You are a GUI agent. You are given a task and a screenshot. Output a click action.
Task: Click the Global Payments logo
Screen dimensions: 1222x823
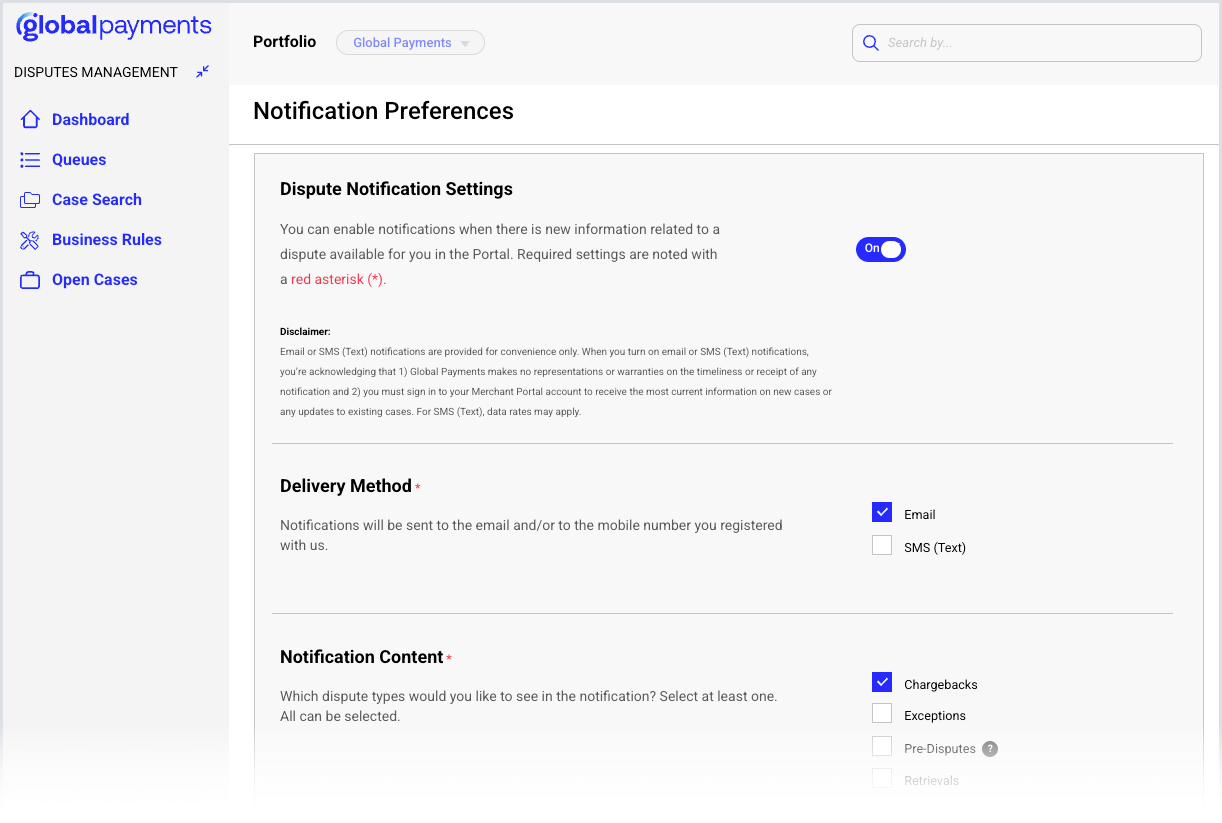point(114,27)
